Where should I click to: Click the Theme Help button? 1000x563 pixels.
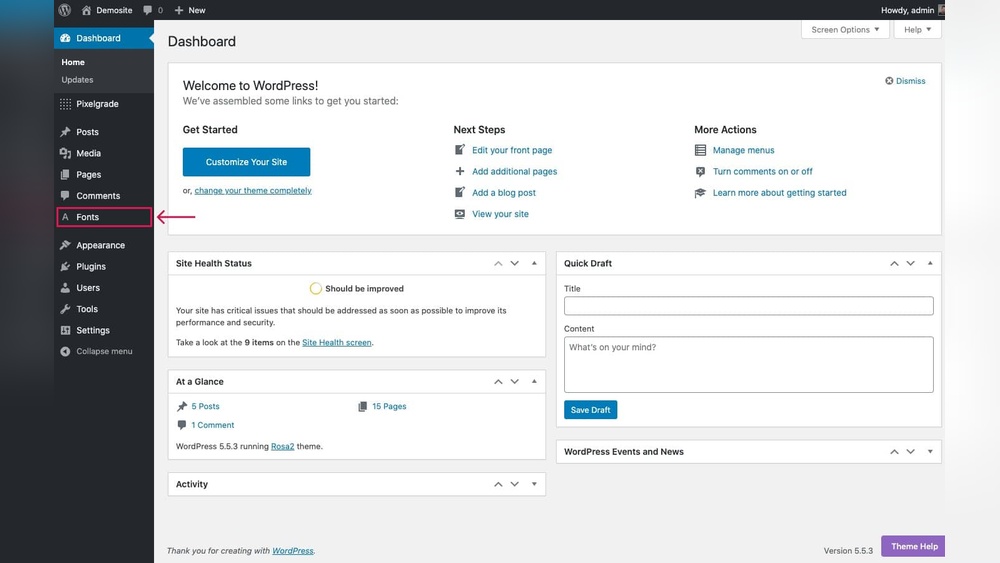(913, 546)
